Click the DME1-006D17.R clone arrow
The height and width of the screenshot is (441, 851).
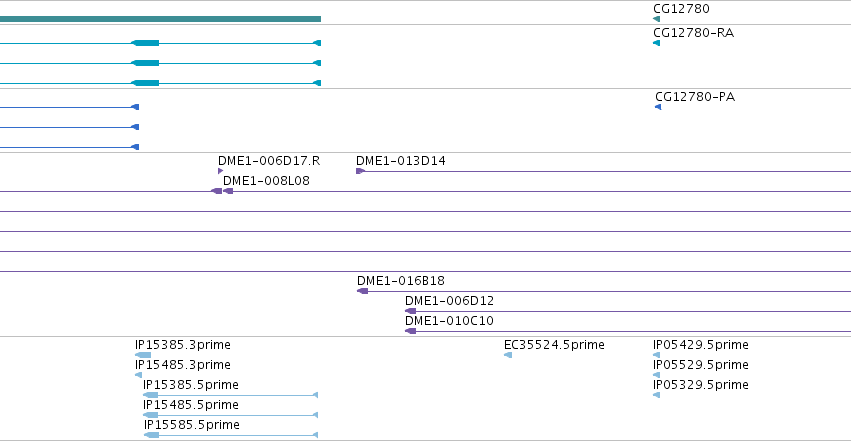coord(220,171)
